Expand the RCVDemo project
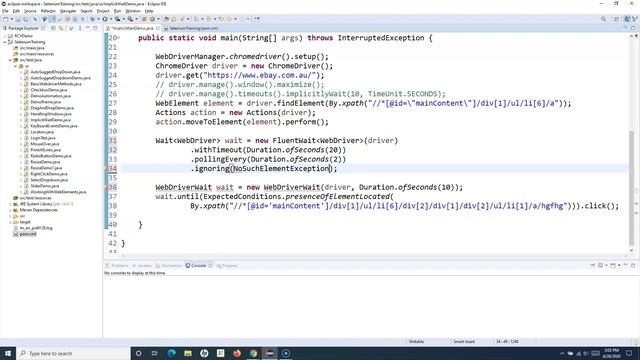This screenshot has height=360, width=640. click(5, 36)
